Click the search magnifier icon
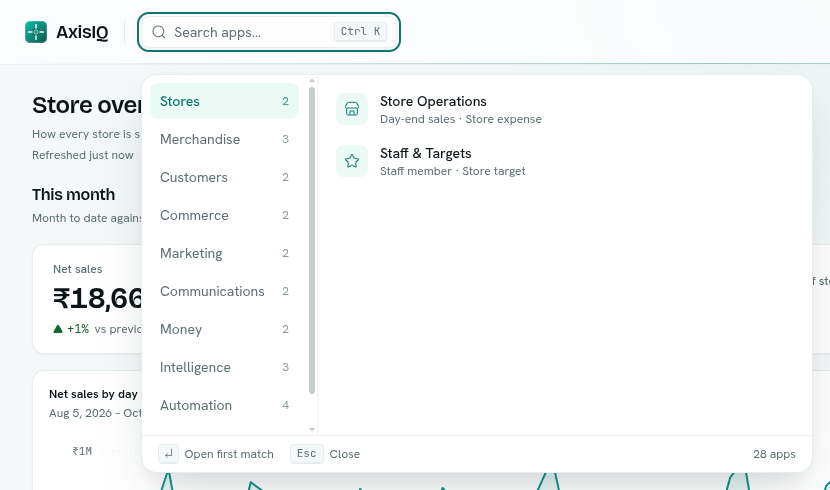830x490 pixels. tap(159, 32)
